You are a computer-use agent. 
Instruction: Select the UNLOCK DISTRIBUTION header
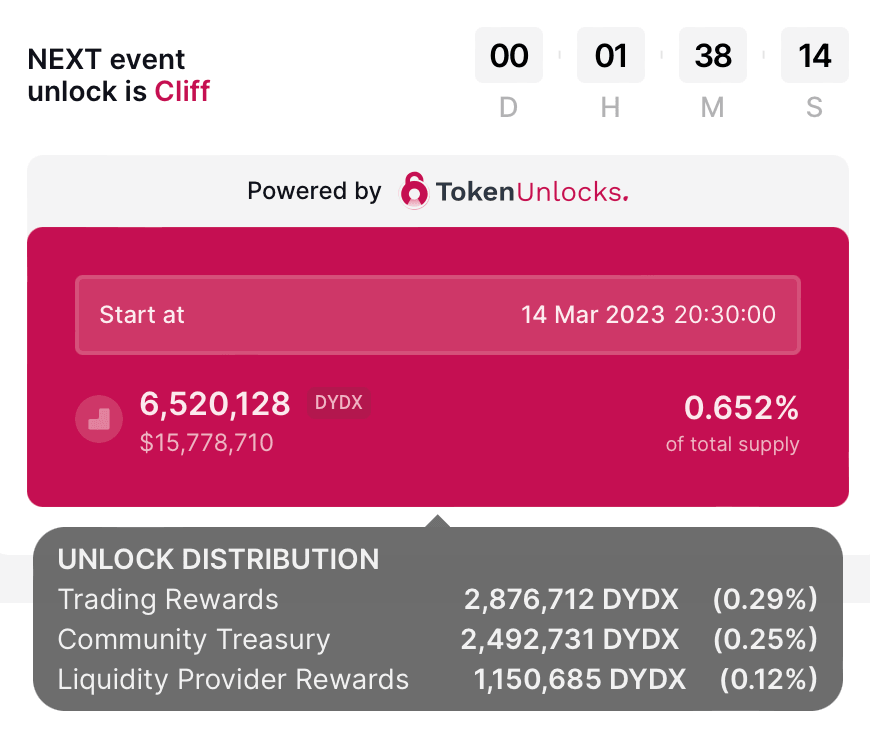(220, 559)
